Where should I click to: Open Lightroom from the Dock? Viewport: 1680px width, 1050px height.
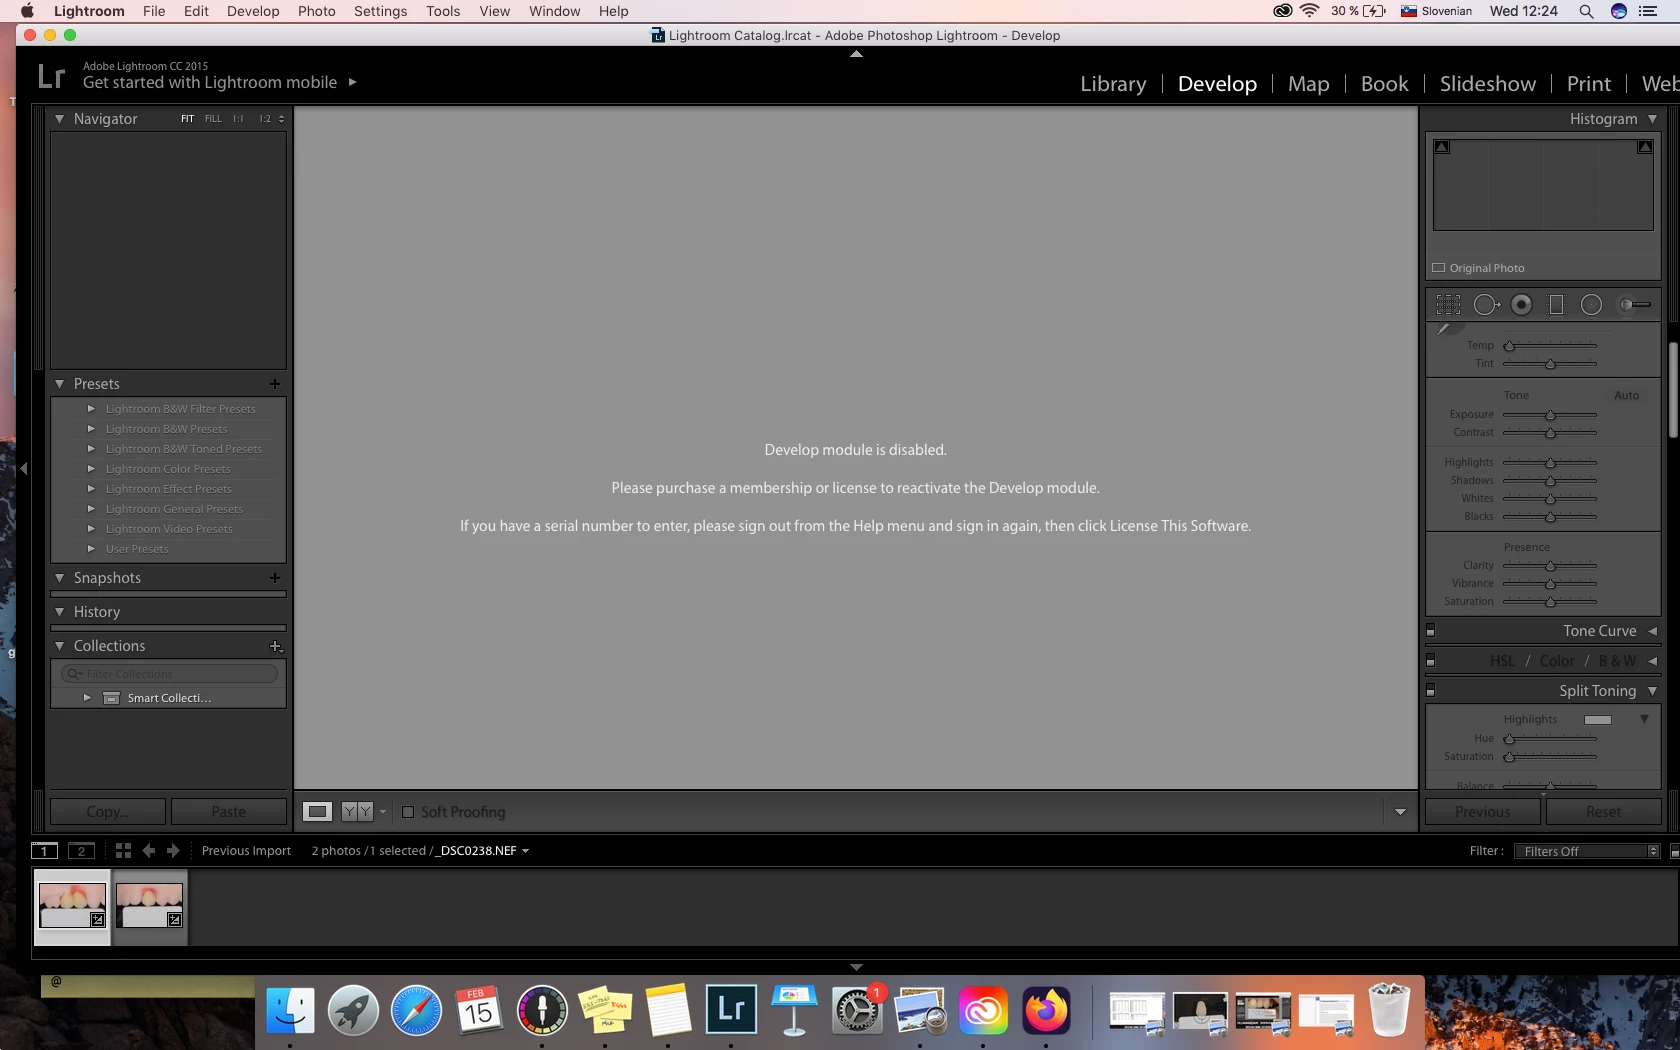[x=731, y=1009]
